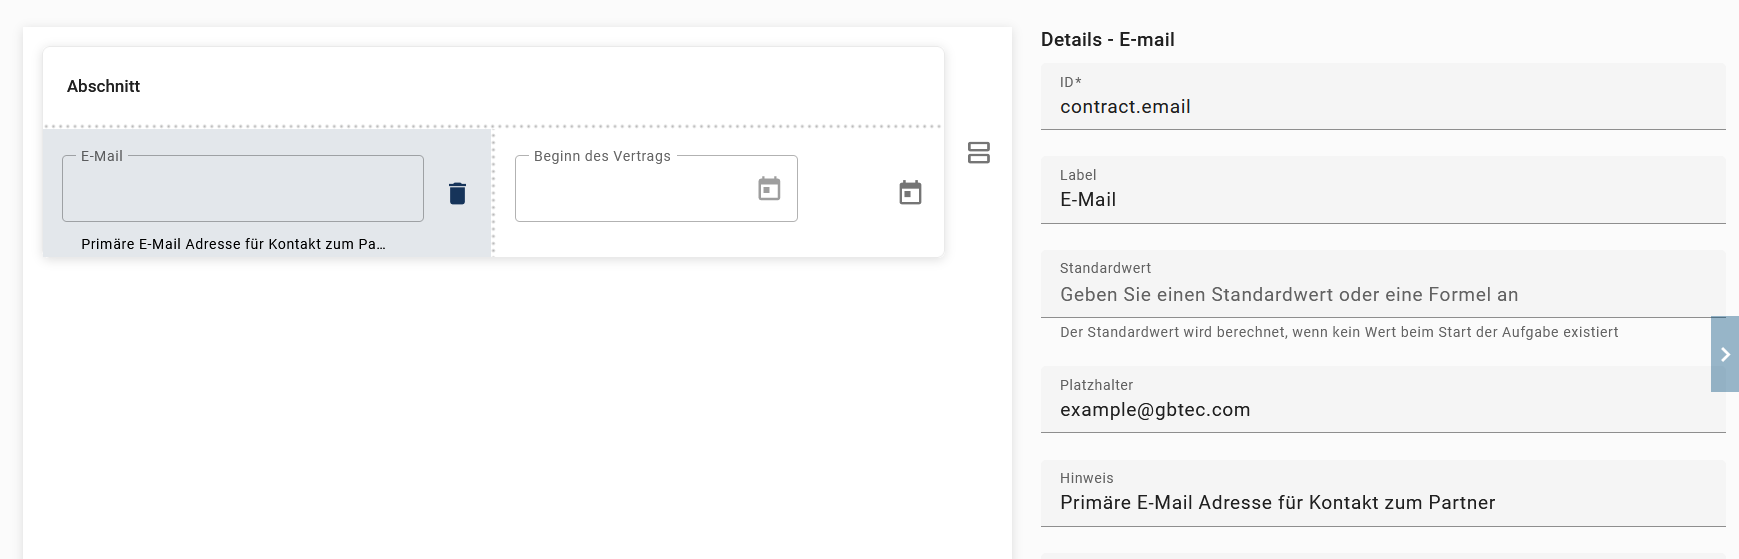Click the Platzhalter caption in details panel
This screenshot has height=559, width=1739.
1097,385
